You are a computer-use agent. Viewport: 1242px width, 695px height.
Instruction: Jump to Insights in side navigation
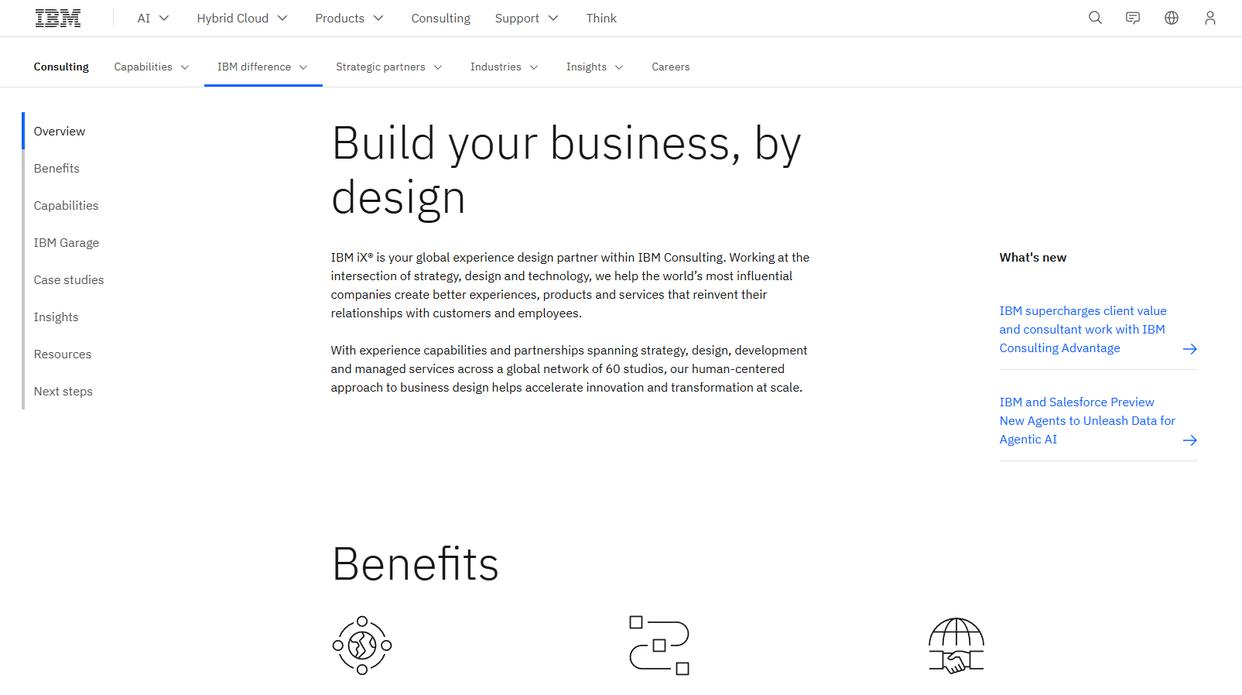(56, 317)
